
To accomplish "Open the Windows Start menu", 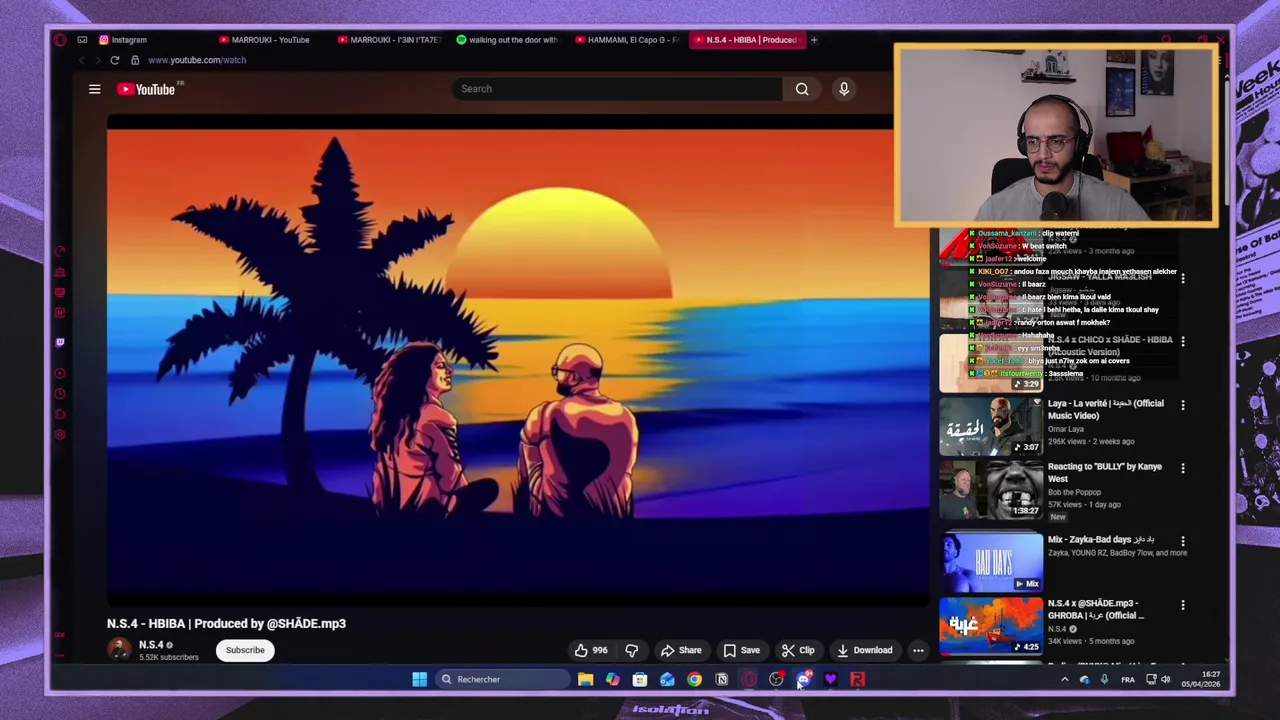I will click(420, 680).
